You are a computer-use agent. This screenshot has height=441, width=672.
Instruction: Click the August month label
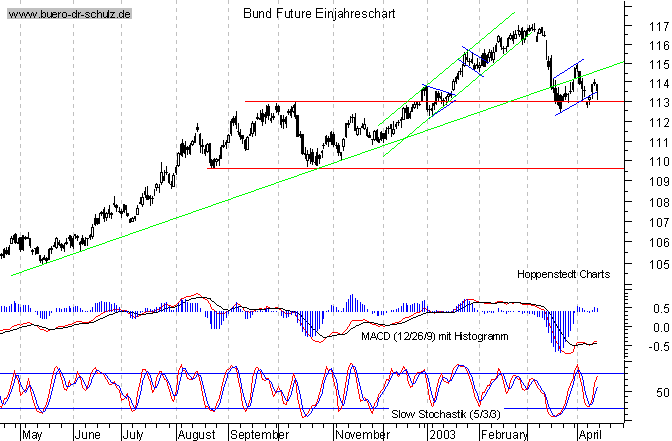(197, 435)
